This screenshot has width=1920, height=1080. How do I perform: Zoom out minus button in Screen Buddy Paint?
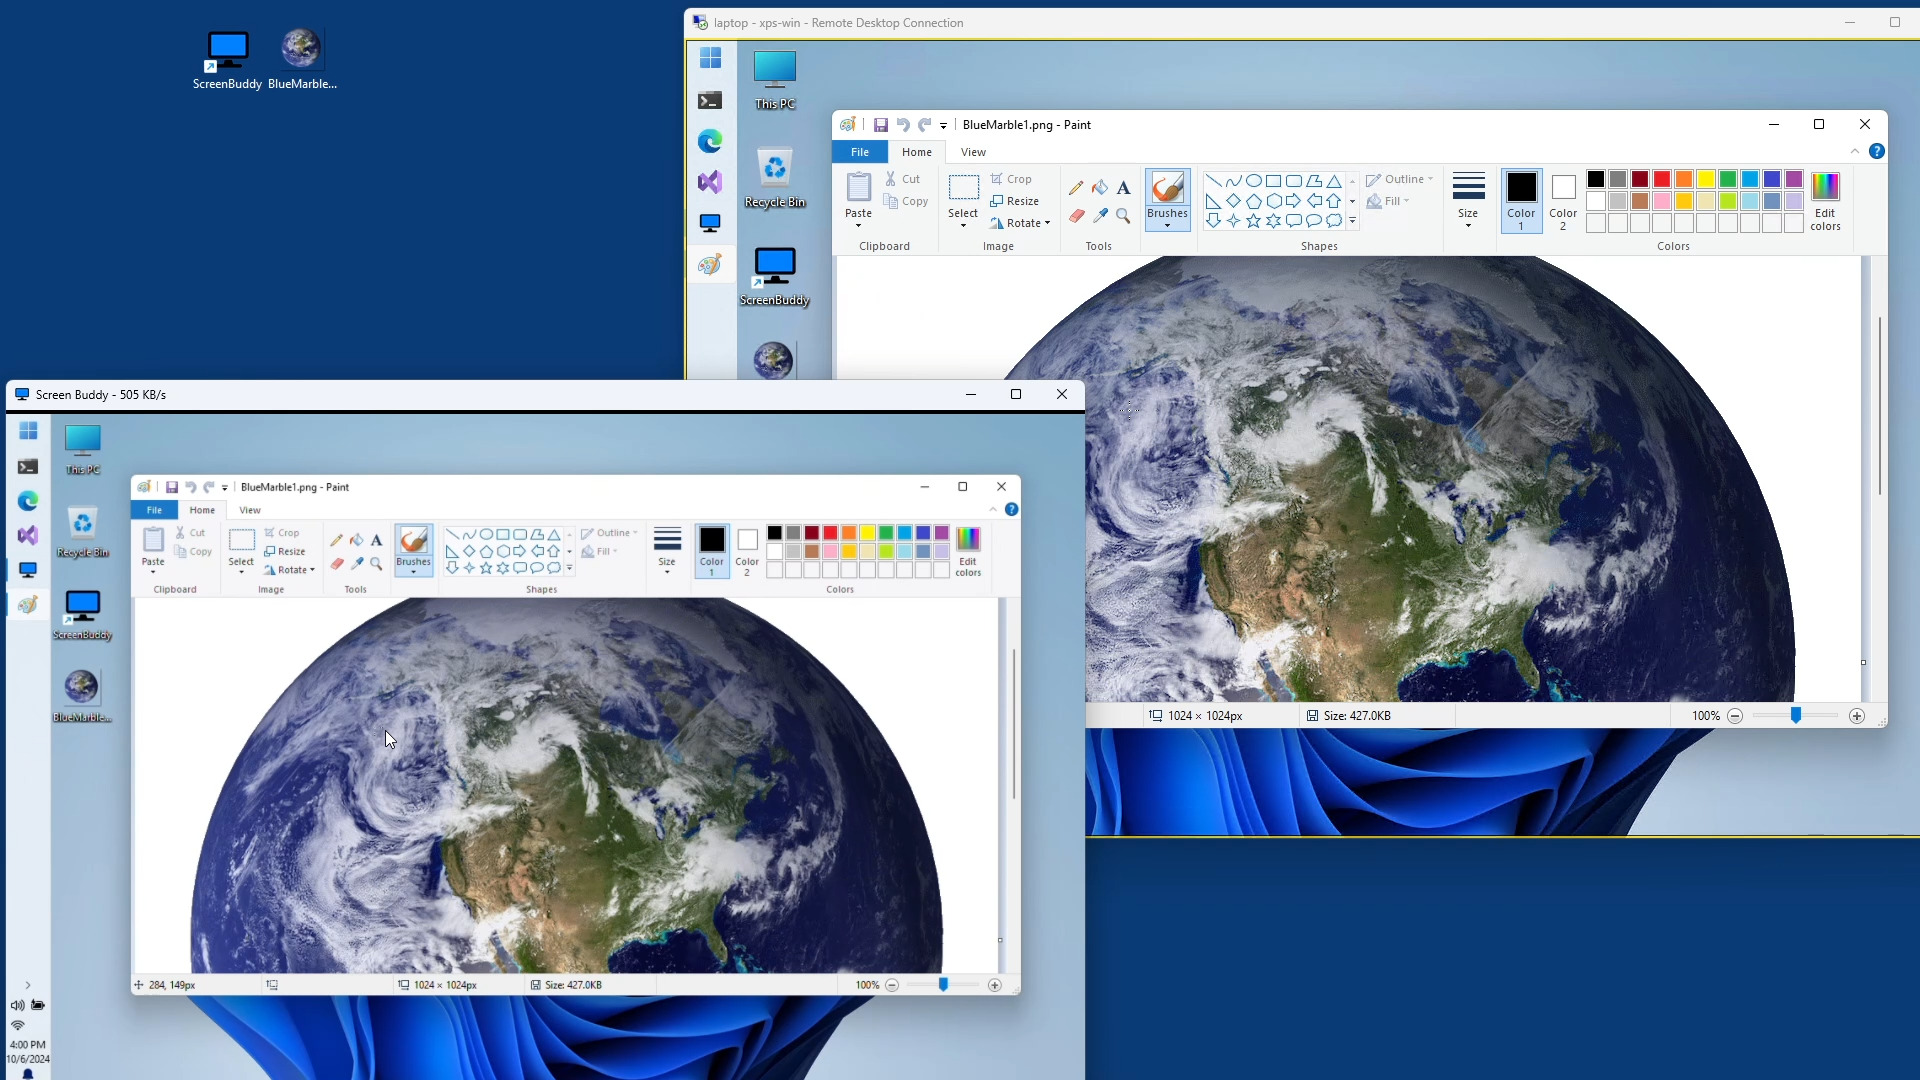coord(892,985)
